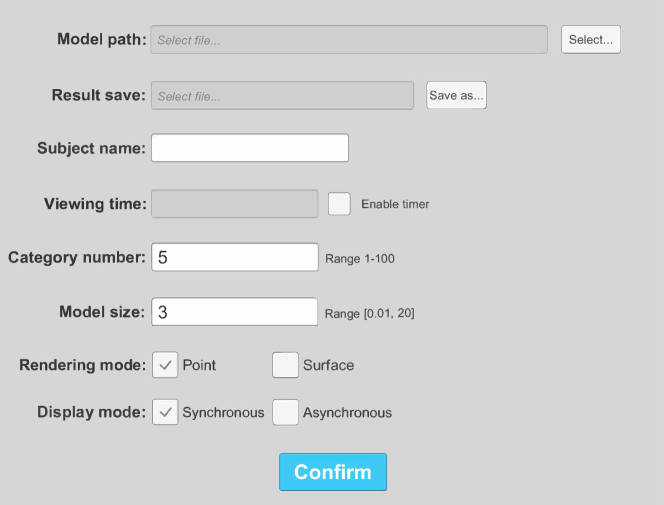The image size is (664, 505).
Task: Click the Category number input box
Action: [x=234, y=257]
